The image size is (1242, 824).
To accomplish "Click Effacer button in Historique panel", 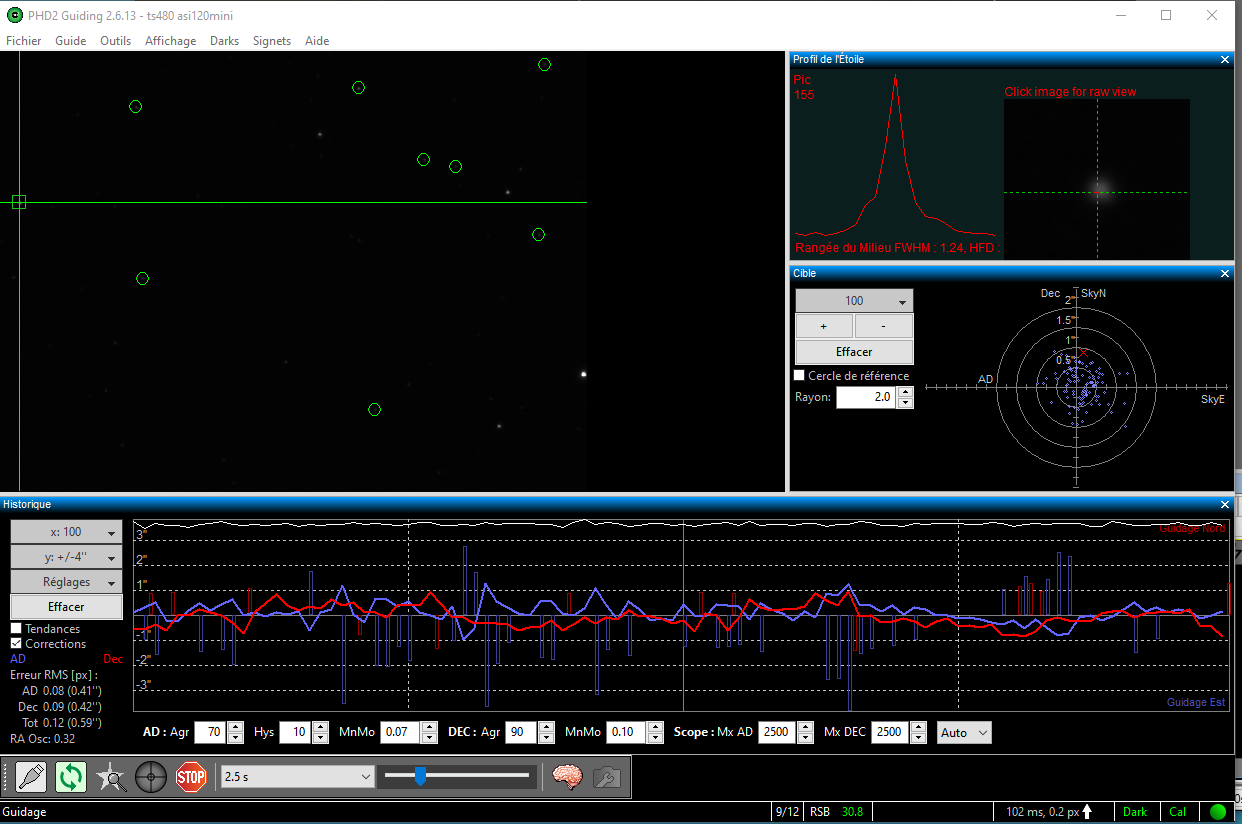I will click(x=66, y=607).
